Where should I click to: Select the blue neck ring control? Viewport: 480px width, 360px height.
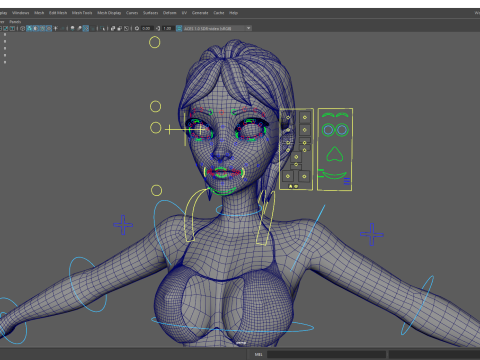(x=239, y=211)
